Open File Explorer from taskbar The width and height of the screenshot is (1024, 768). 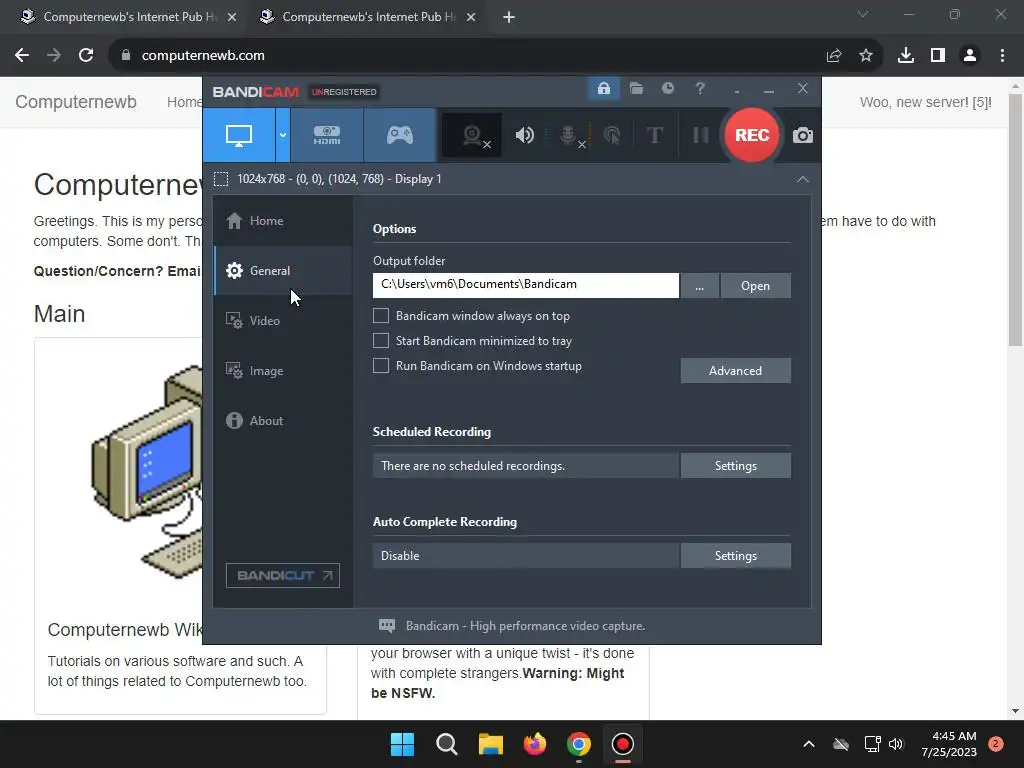(x=490, y=744)
